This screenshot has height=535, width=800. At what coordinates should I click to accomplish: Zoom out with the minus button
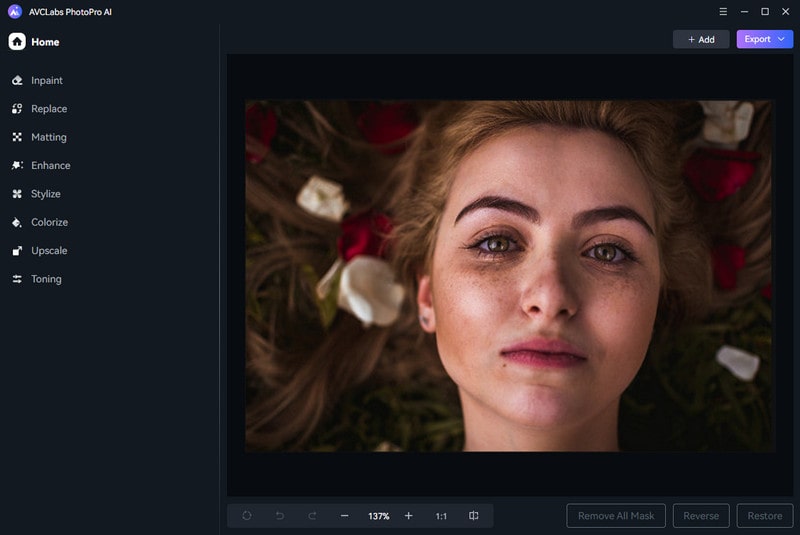coord(345,516)
